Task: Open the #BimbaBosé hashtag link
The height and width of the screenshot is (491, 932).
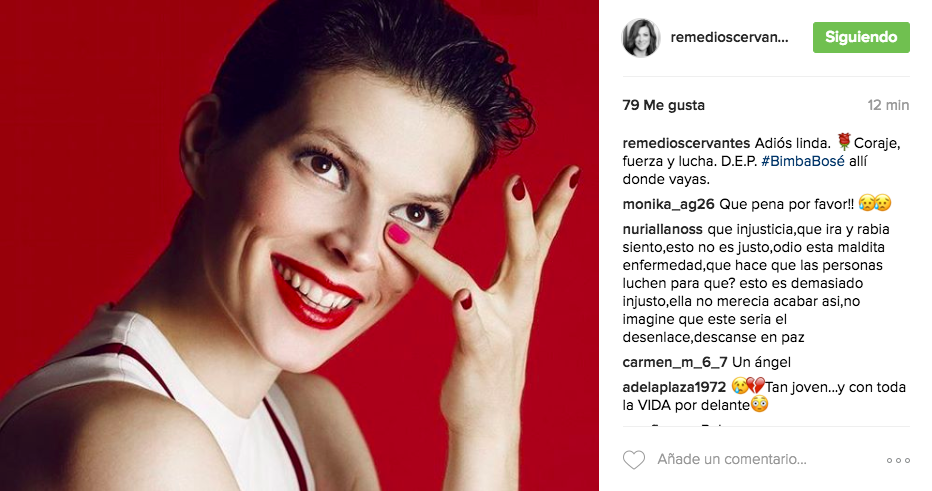Action: point(802,161)
